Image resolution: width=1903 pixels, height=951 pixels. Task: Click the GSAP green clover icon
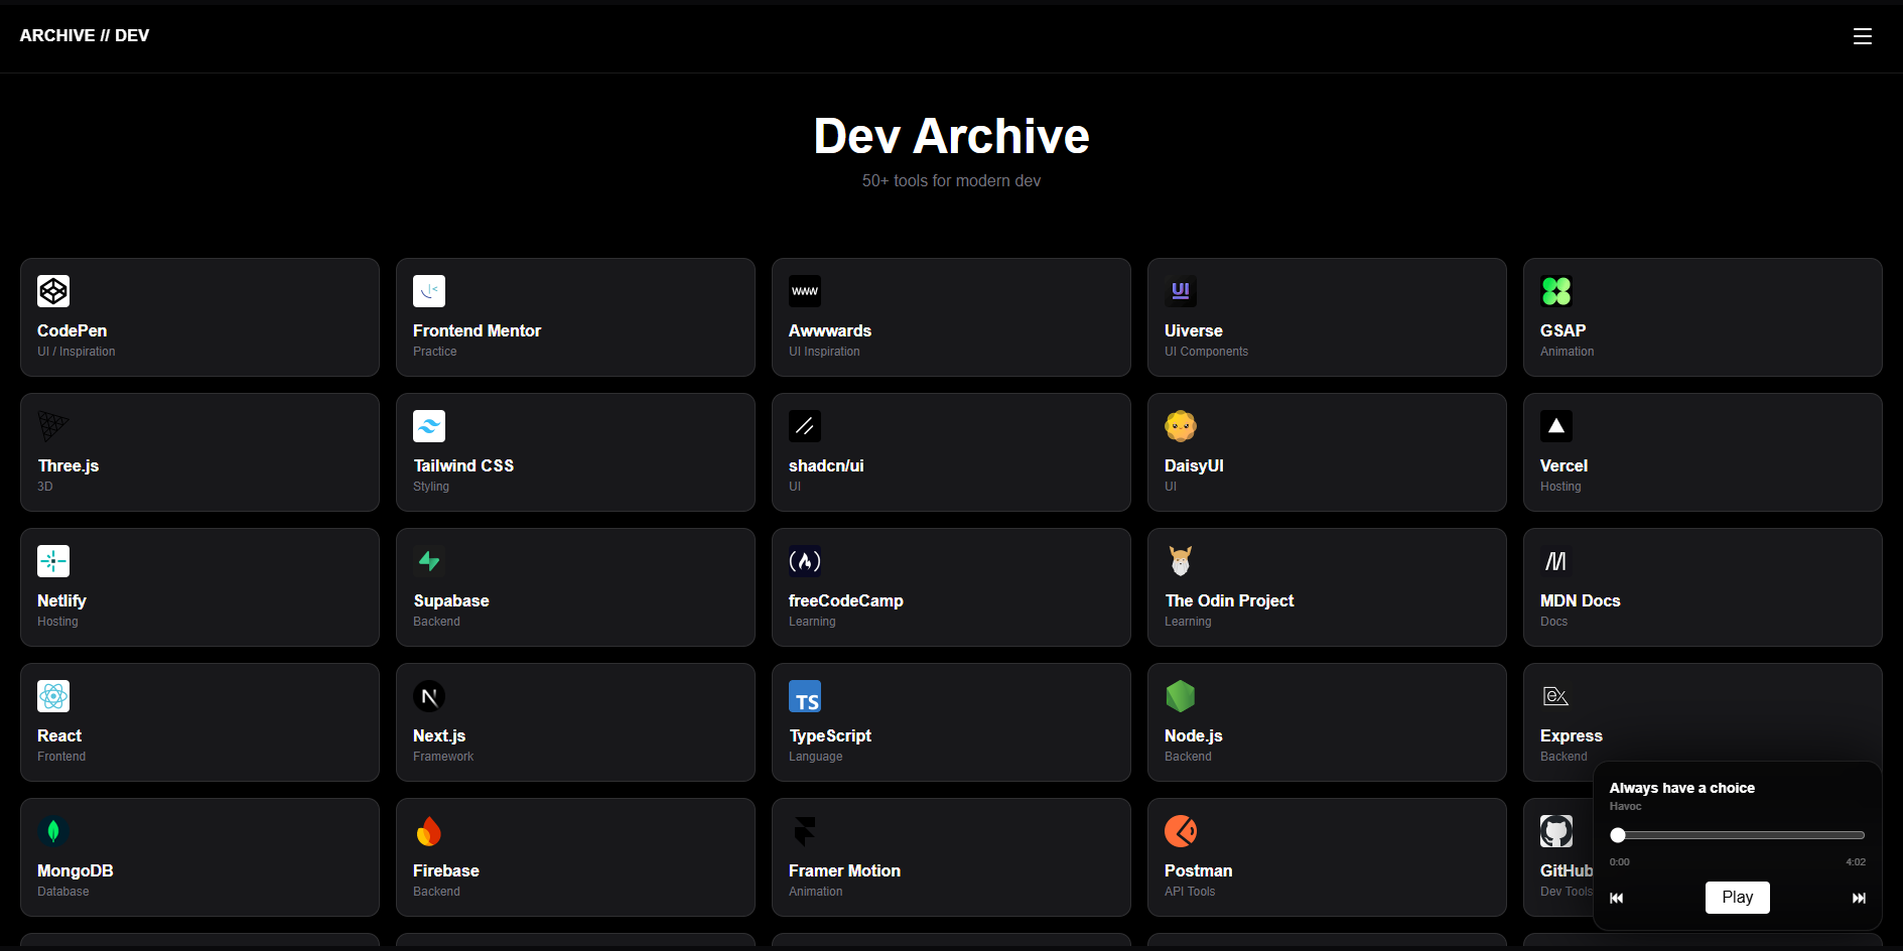(x=1556, y=291)
